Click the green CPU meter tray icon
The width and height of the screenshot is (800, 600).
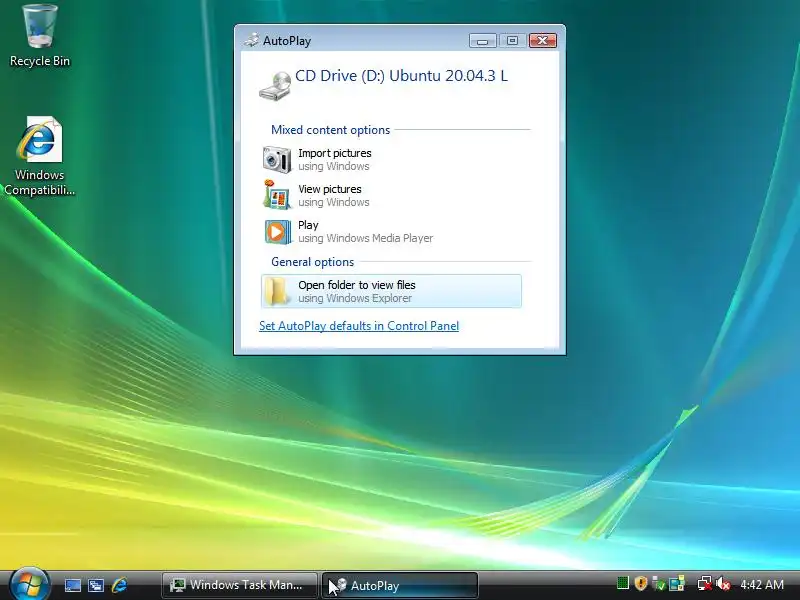tap(622, 583)
